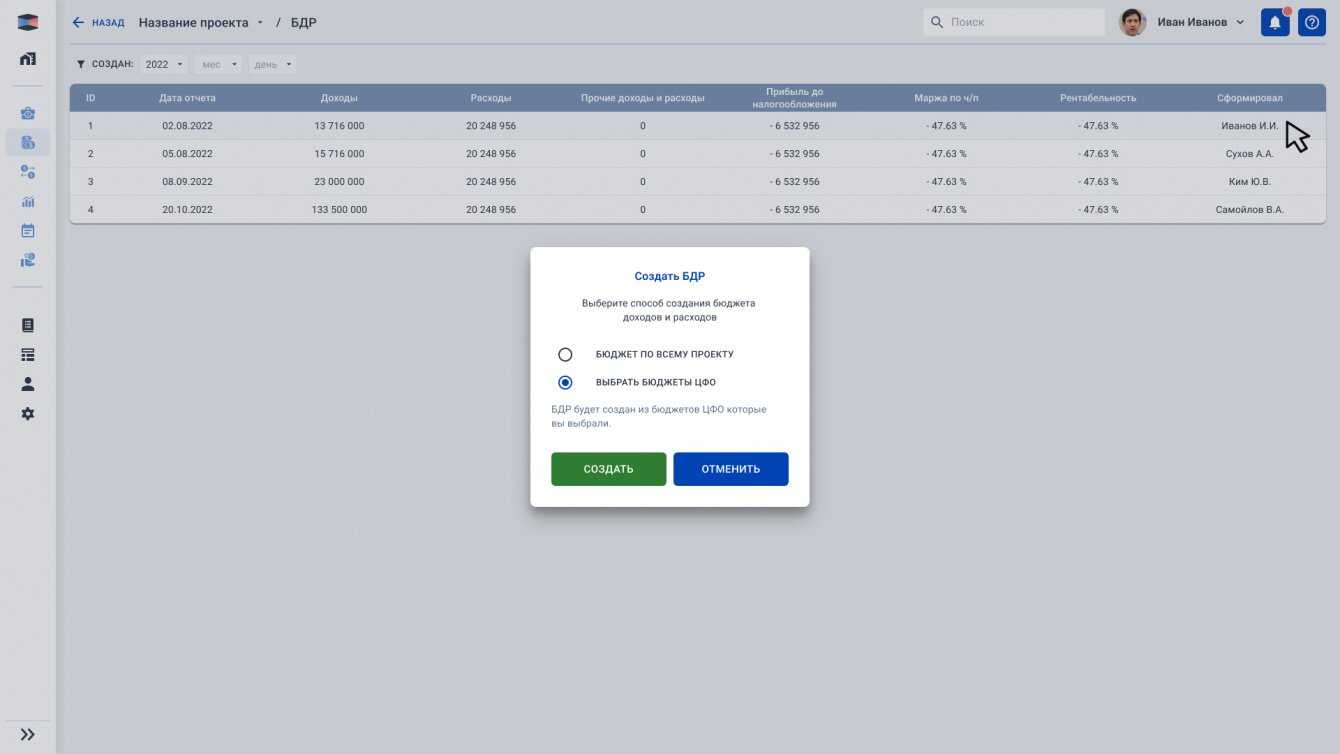The image size is (1340, 754).
Task: Click the blue 'Отменить' button
Action: click(730, 469)
